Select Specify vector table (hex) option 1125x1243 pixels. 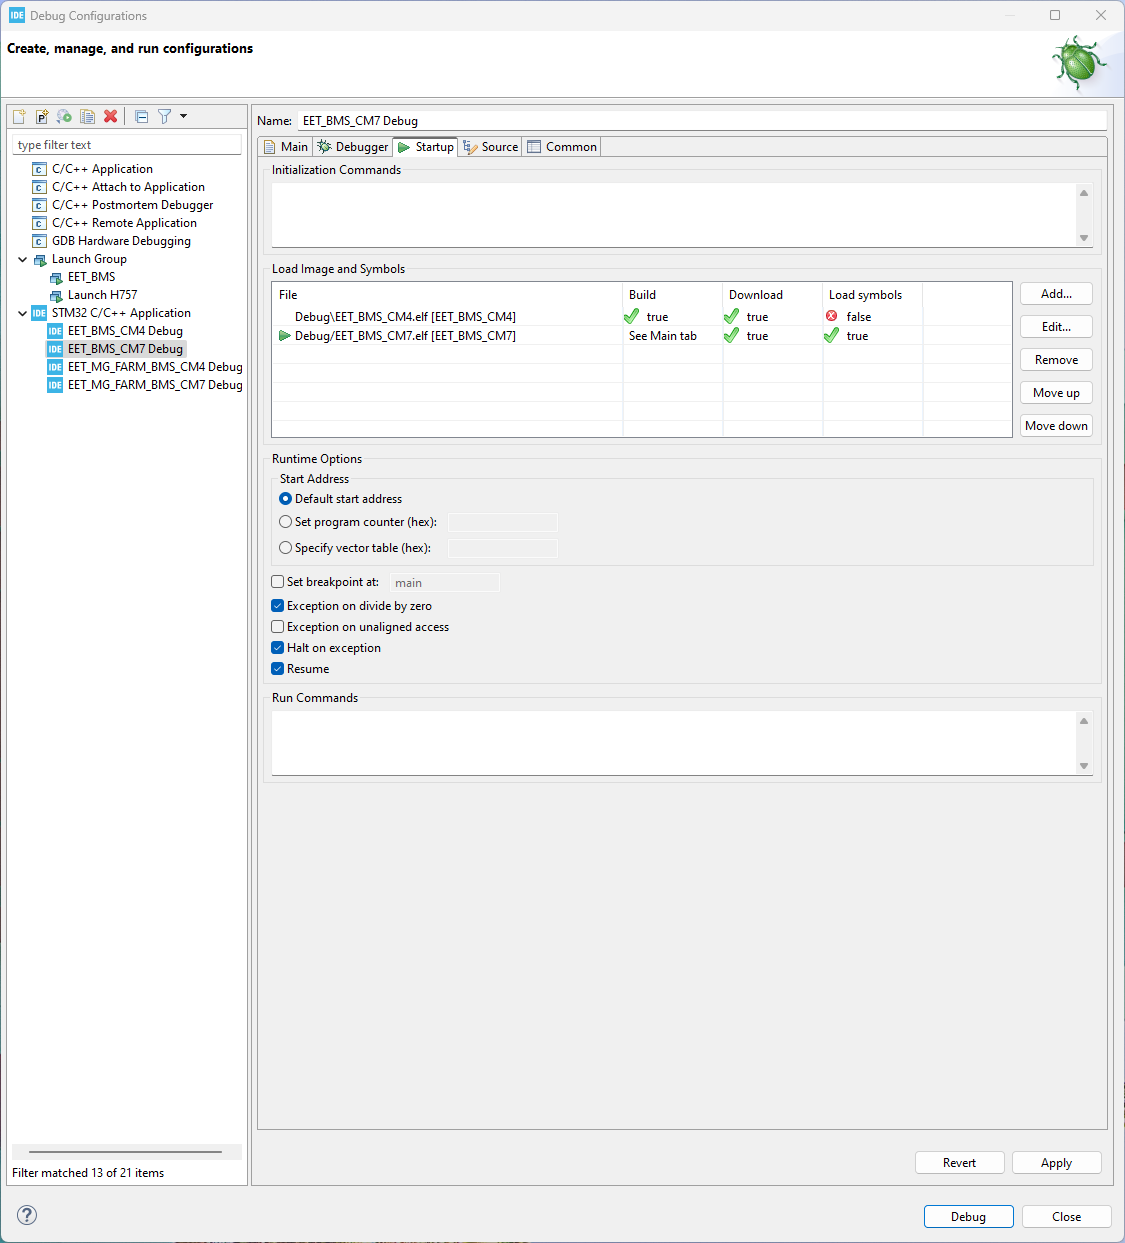[286, 548]
